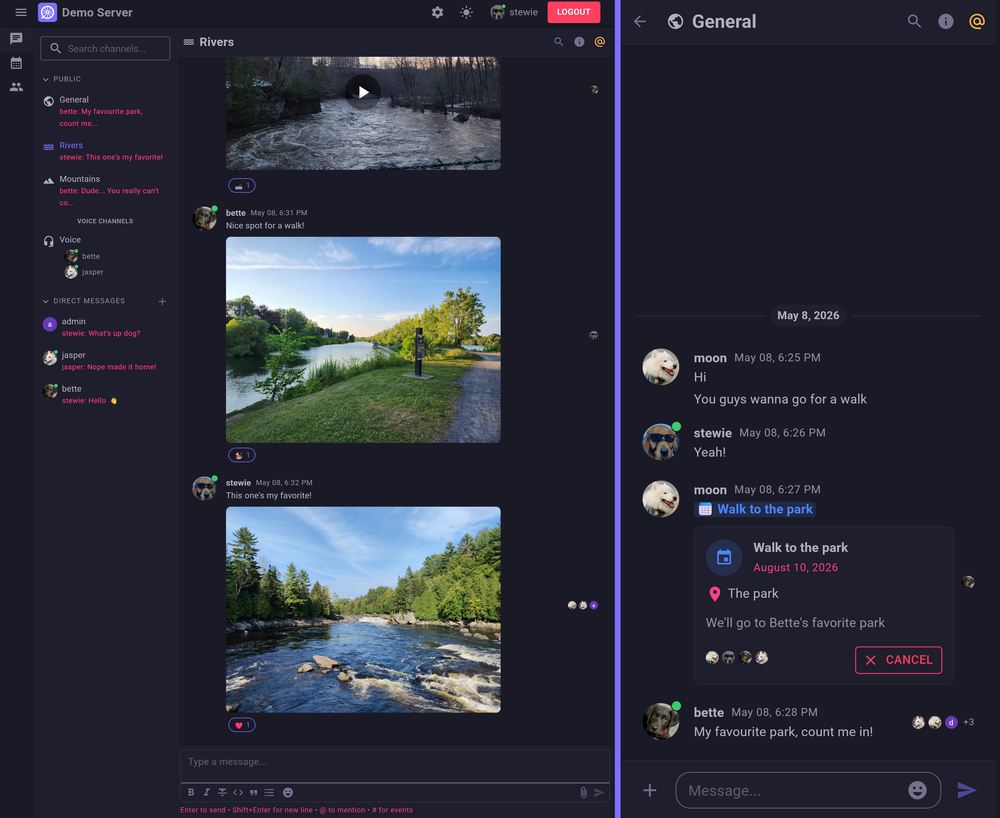Search messages in the General panel header

(x=914, y=22)
